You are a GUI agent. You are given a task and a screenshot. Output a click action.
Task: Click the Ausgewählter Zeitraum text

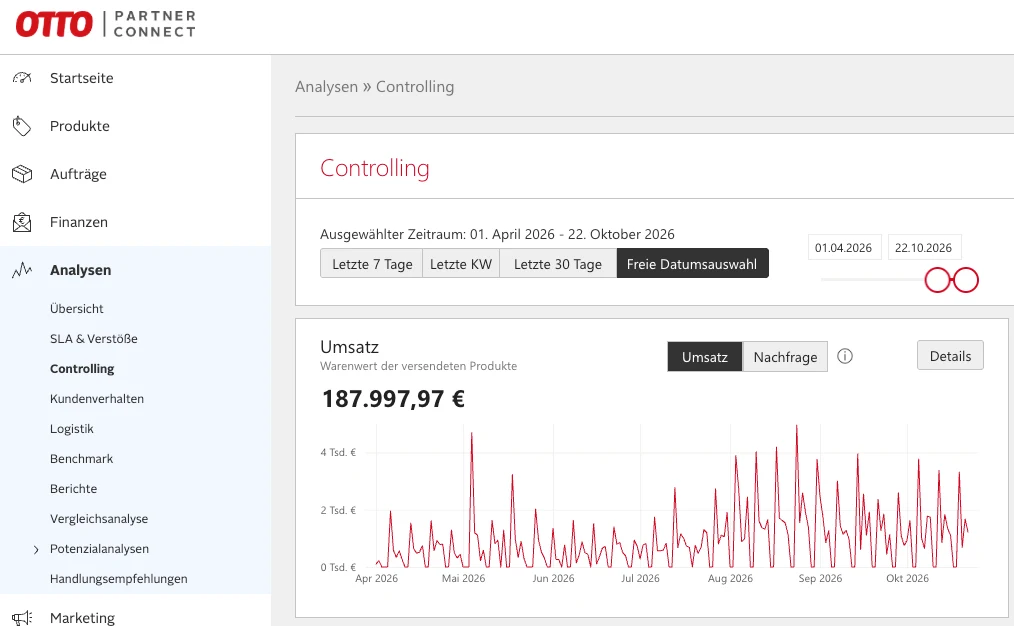[x=497, y=233]
